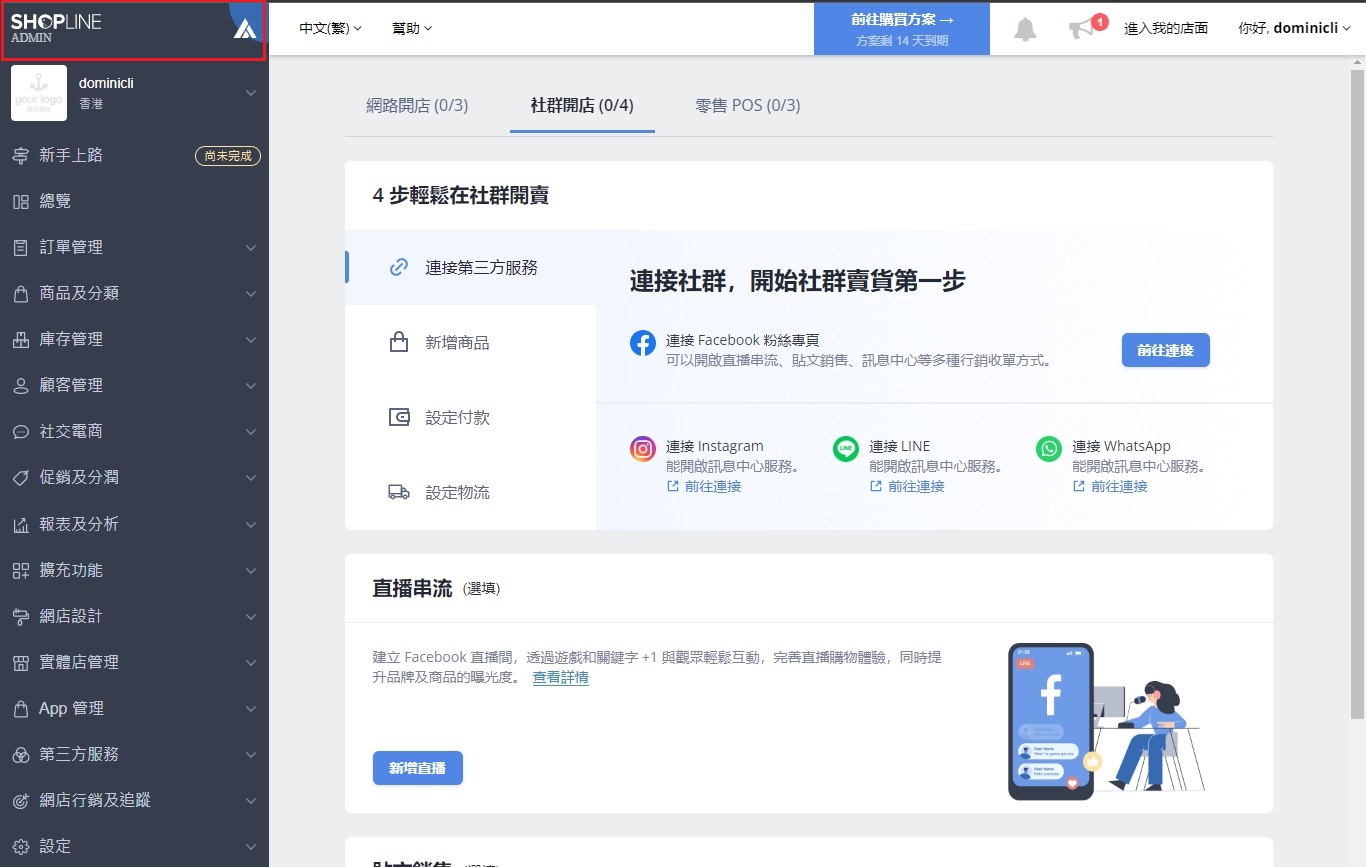Open the announcements megaphone icon
This screenshot has height=867, width=1366.
[1082, 29]
